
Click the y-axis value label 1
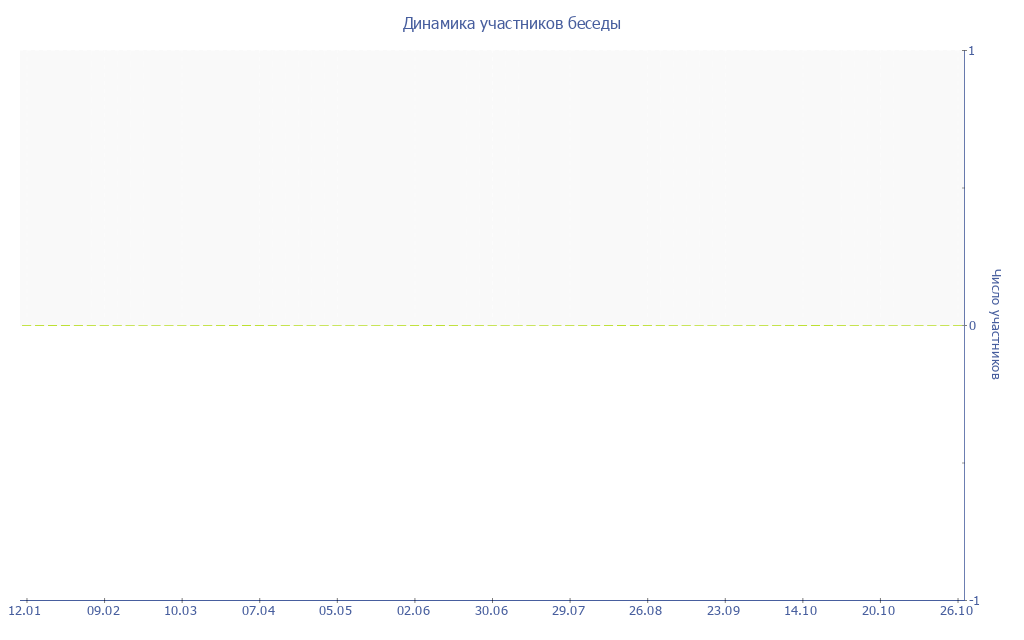coord(971,51)
